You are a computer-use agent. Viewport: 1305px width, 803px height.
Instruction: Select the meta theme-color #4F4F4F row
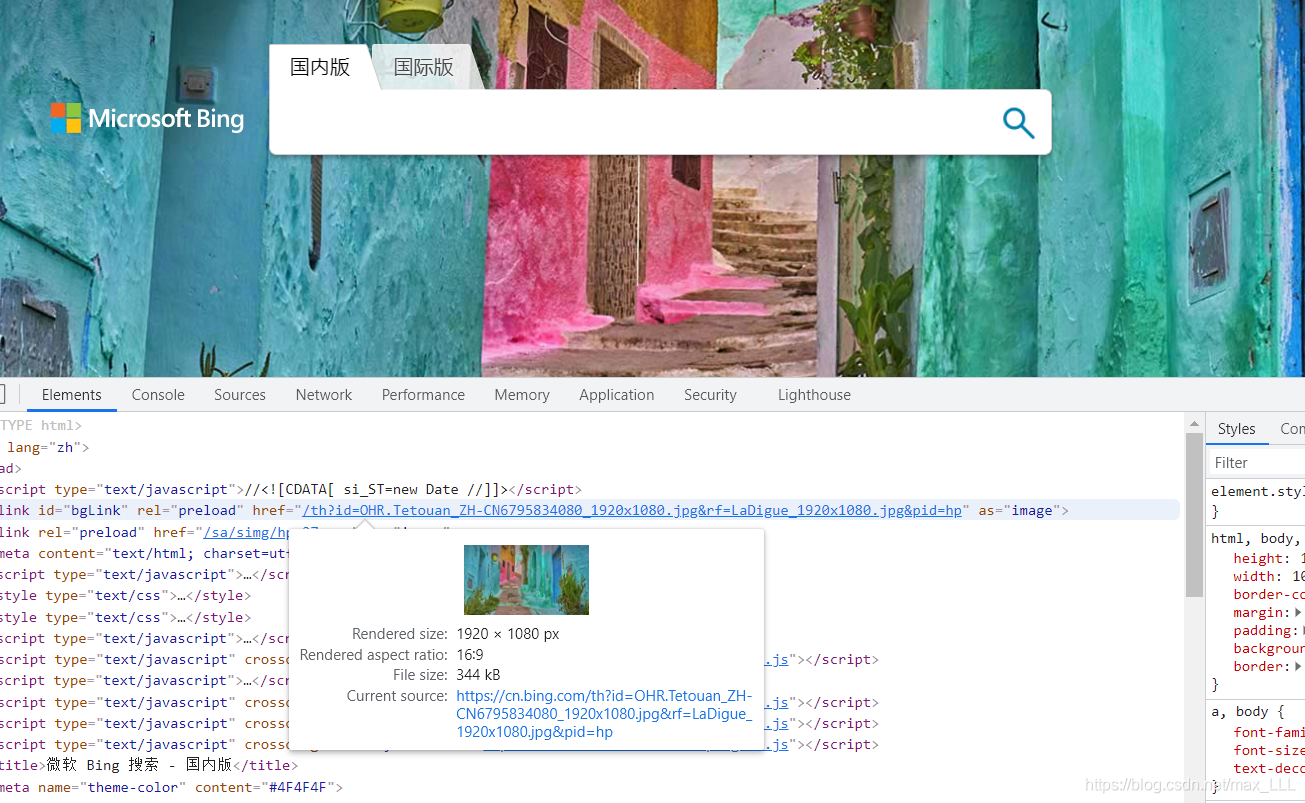click(171, 788)
